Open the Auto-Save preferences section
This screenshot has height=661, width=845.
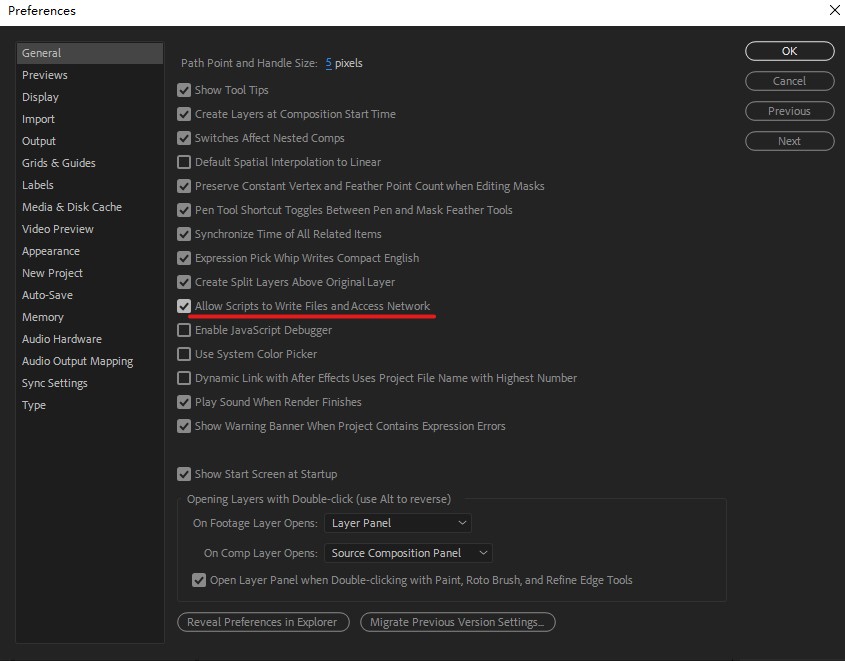click(x=47, y=295)
